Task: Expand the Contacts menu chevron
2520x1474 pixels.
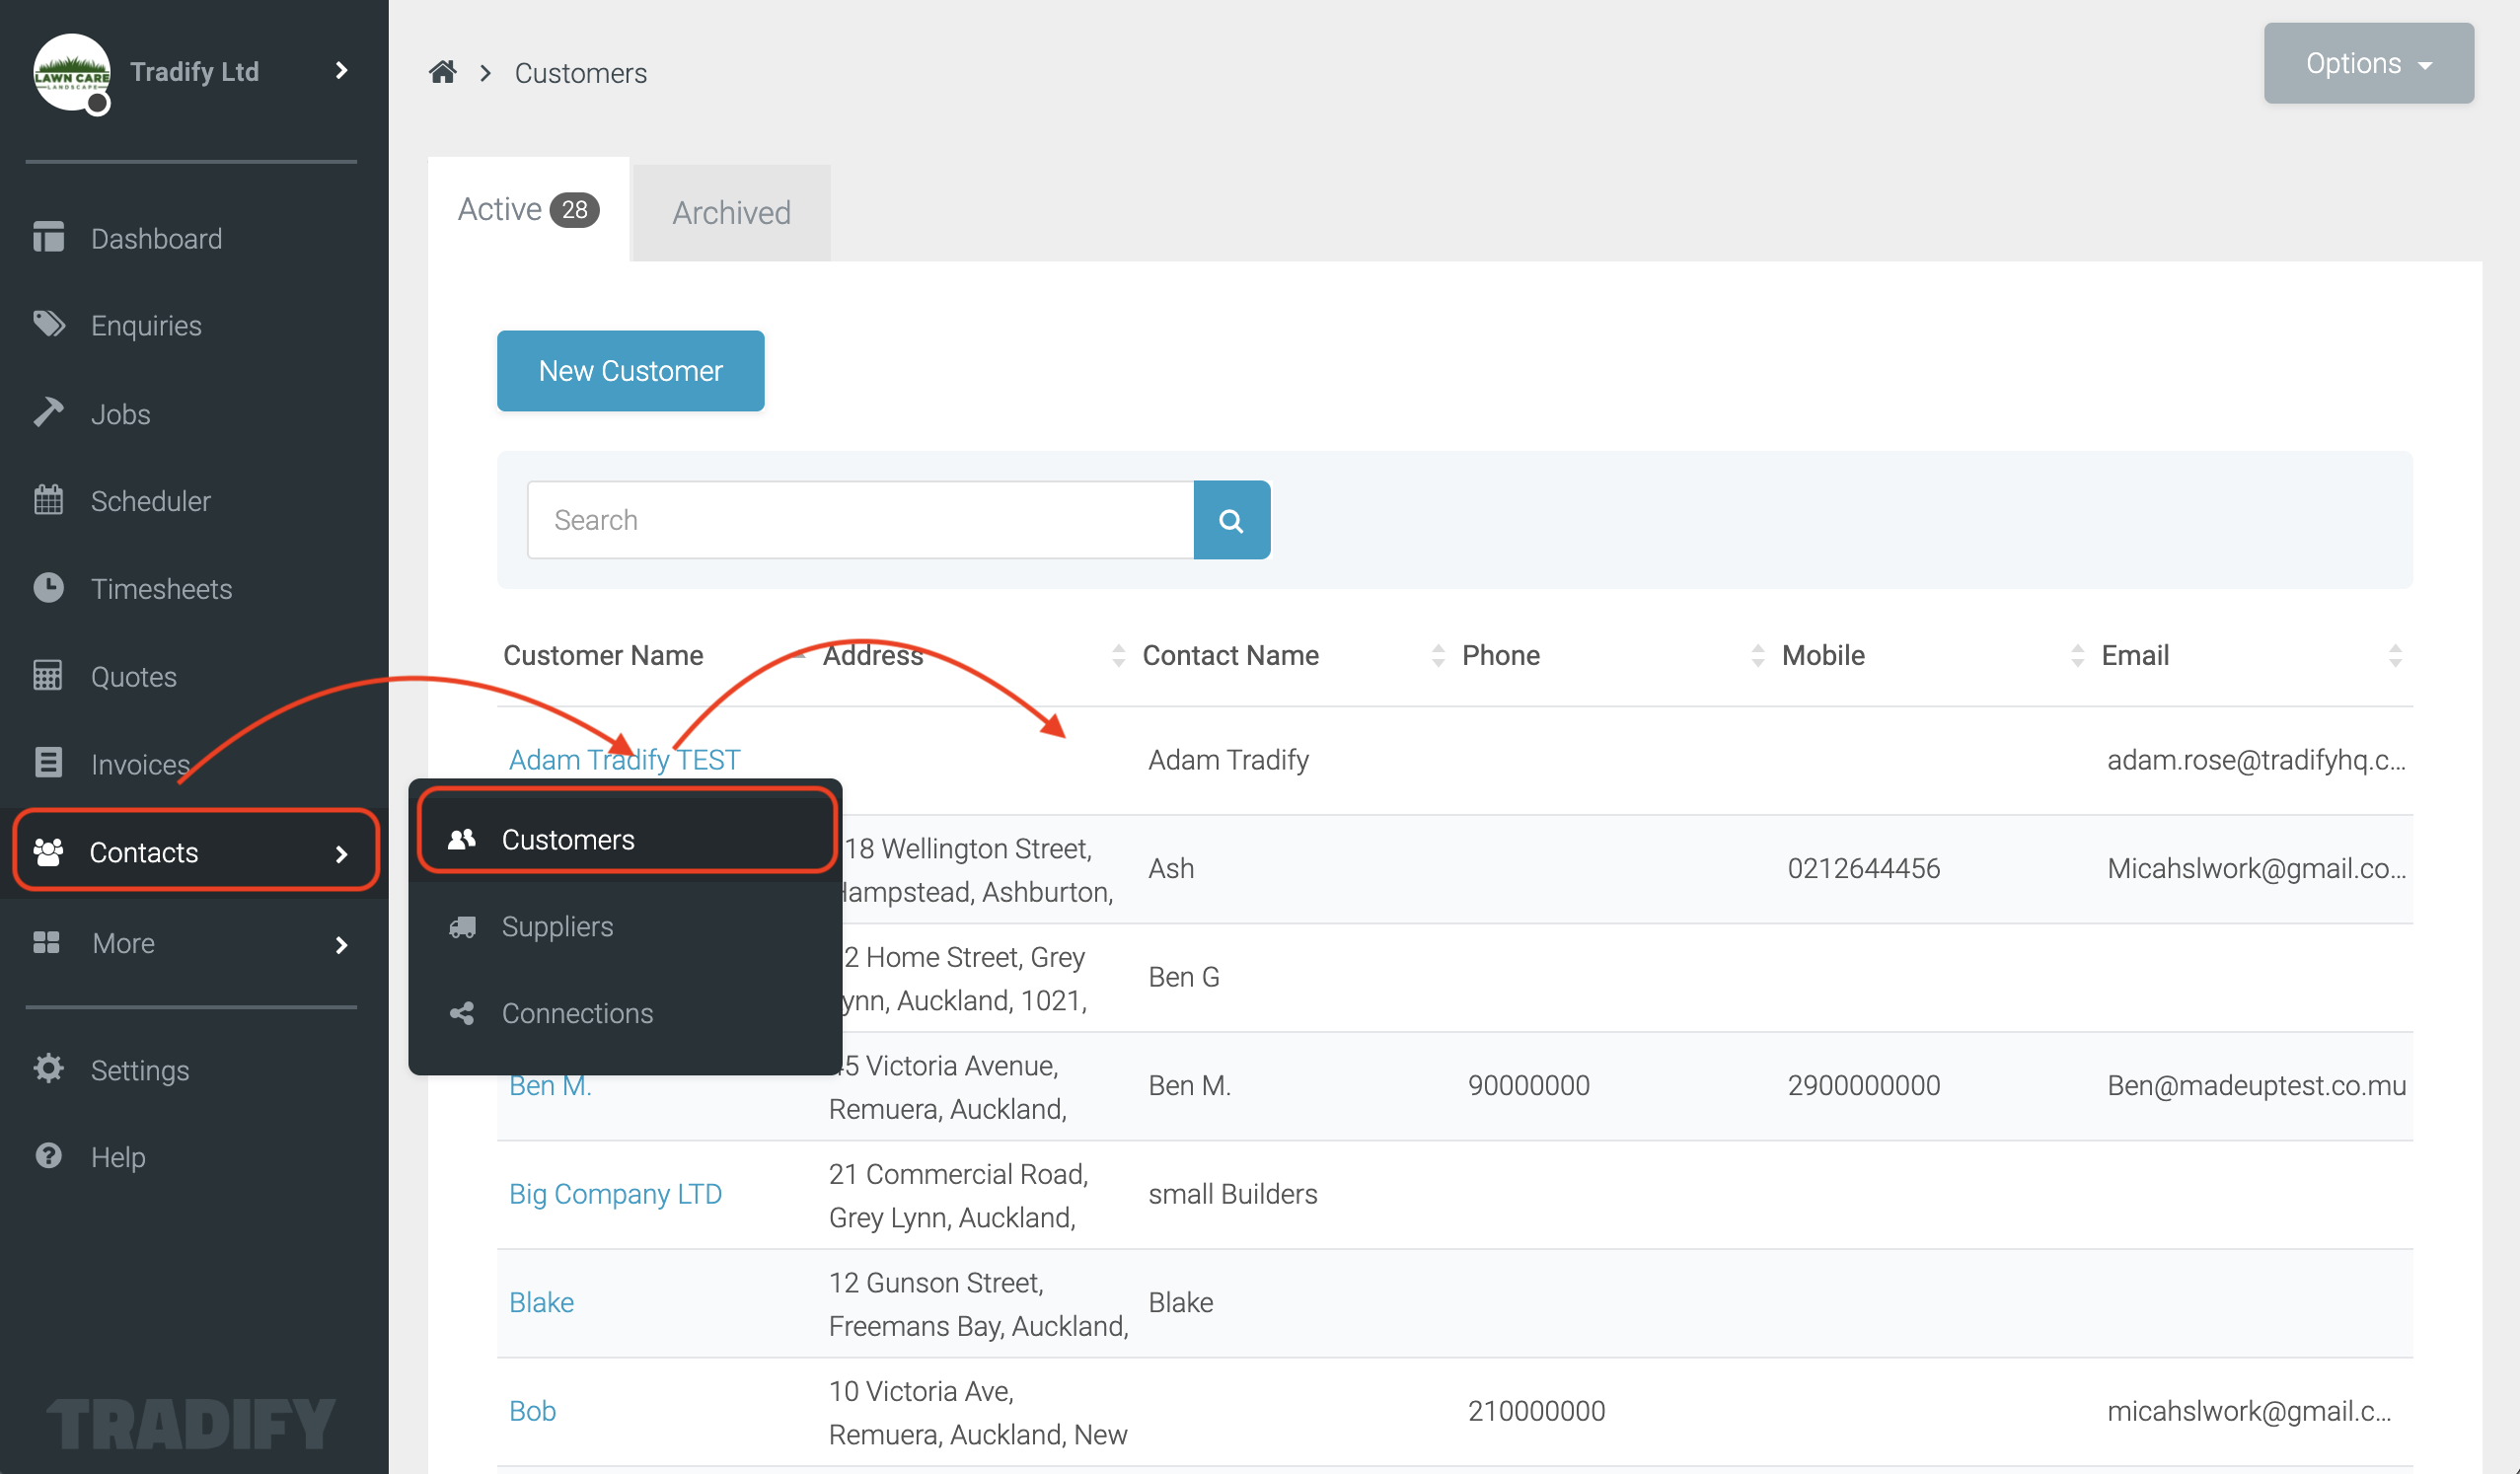Action: pyautogui.click(x=341, y=853)
